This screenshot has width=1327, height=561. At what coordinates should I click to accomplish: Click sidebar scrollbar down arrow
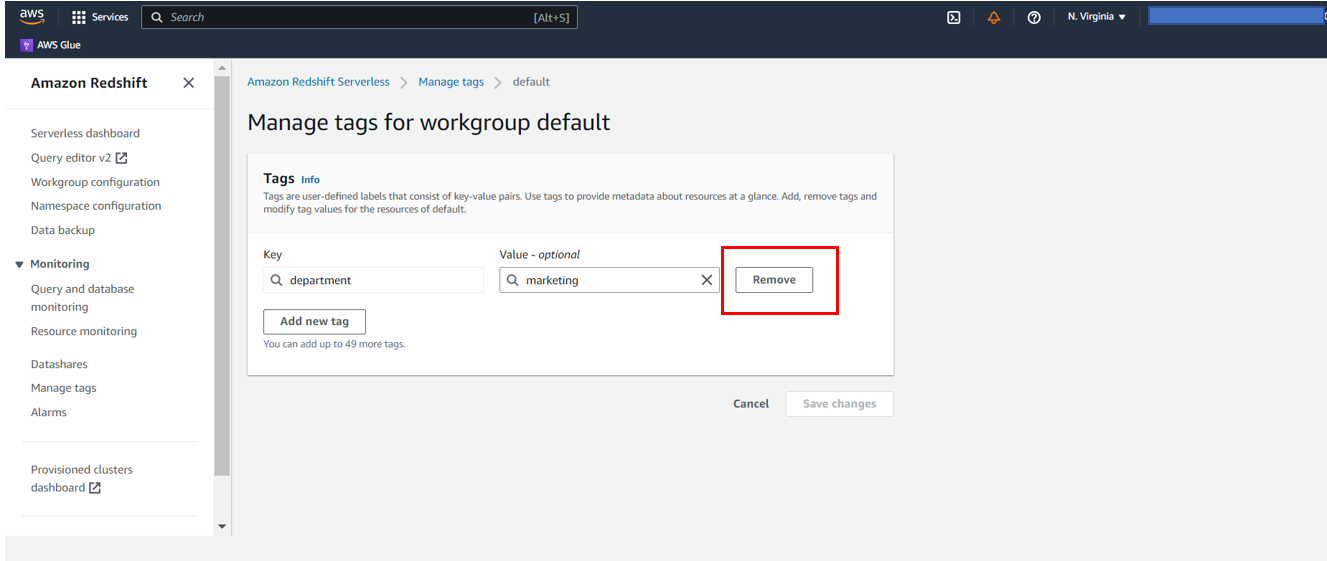click(222, 526)
